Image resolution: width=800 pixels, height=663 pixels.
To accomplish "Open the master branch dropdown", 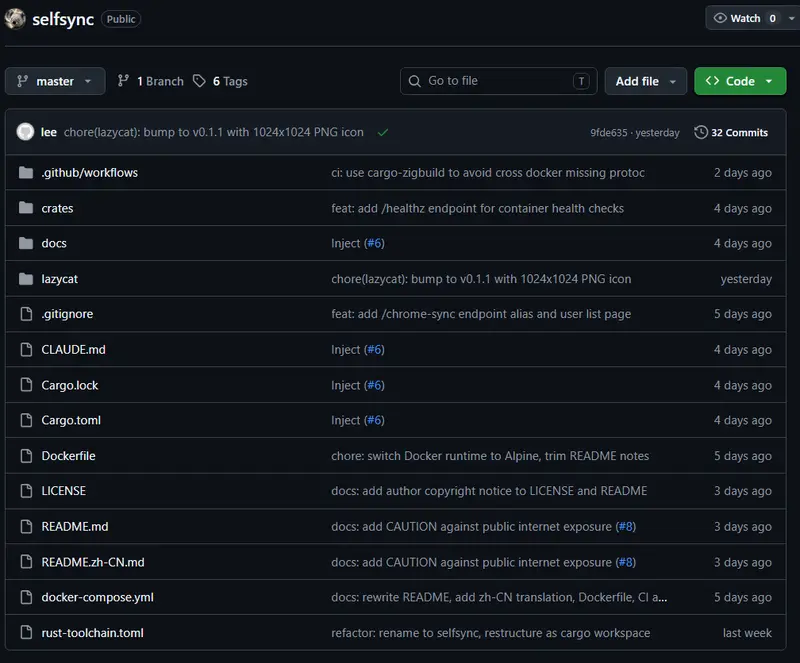I will tap(55, 81).
